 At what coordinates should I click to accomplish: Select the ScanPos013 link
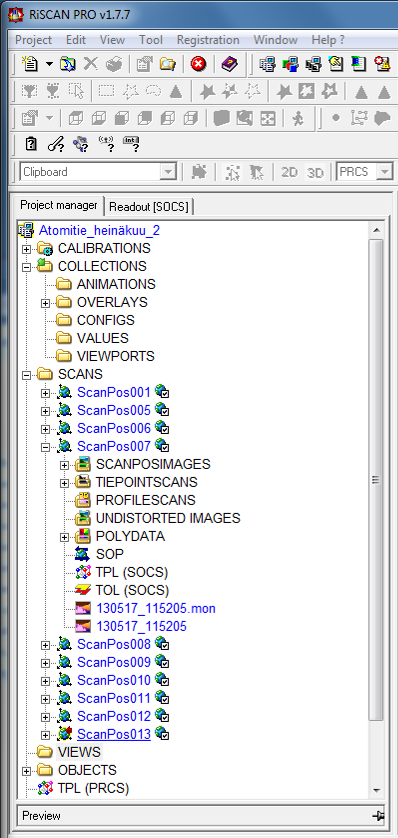click(114, 734)
